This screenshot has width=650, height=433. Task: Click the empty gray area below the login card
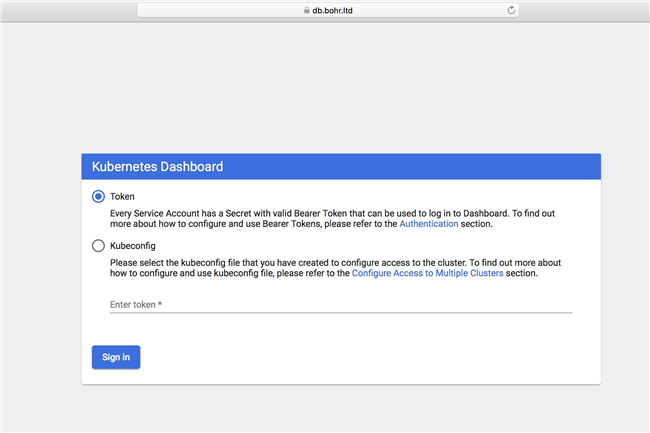(325, 408)
